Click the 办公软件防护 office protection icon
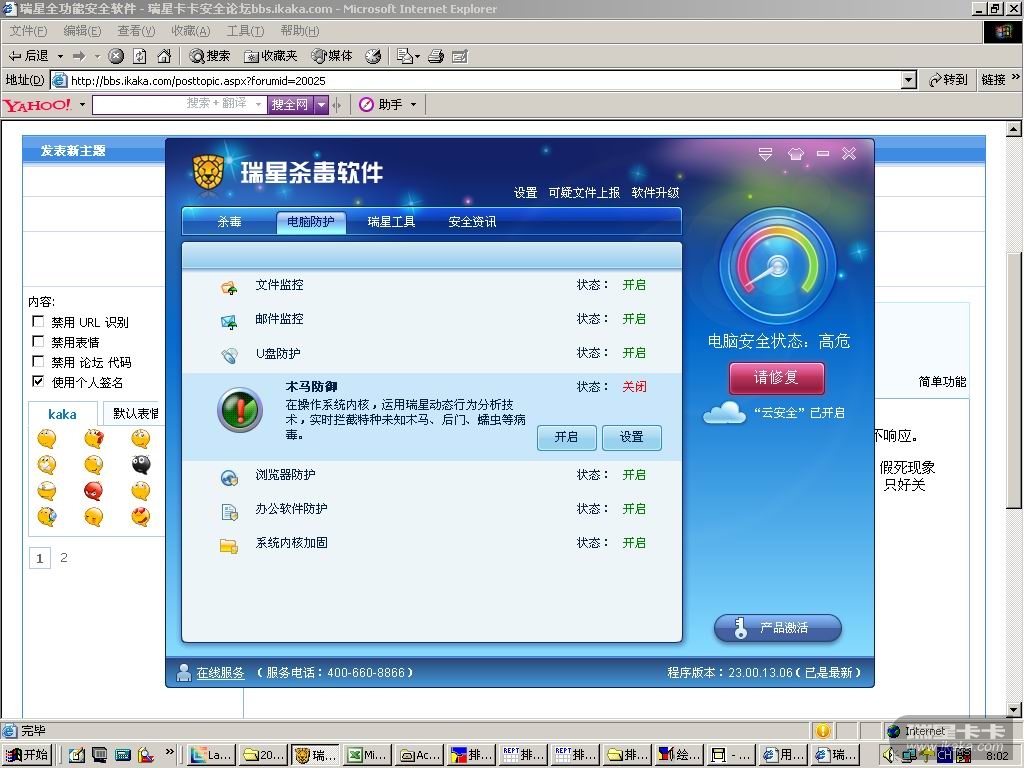 [229, 512]
